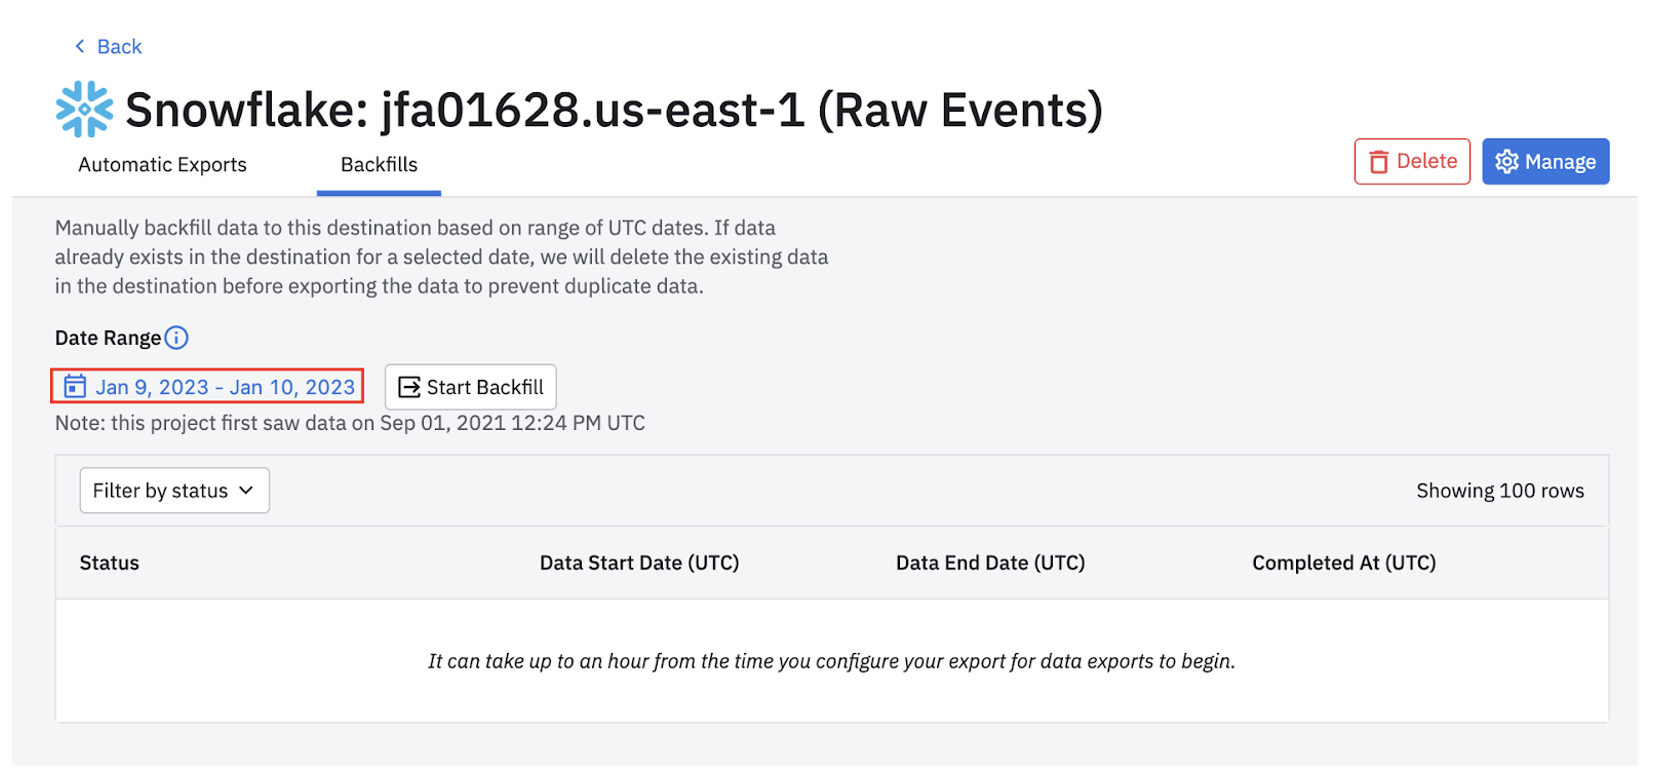Click the chevron on Filter by status
Screen dimensions: 1660x776
coord(247,490)
